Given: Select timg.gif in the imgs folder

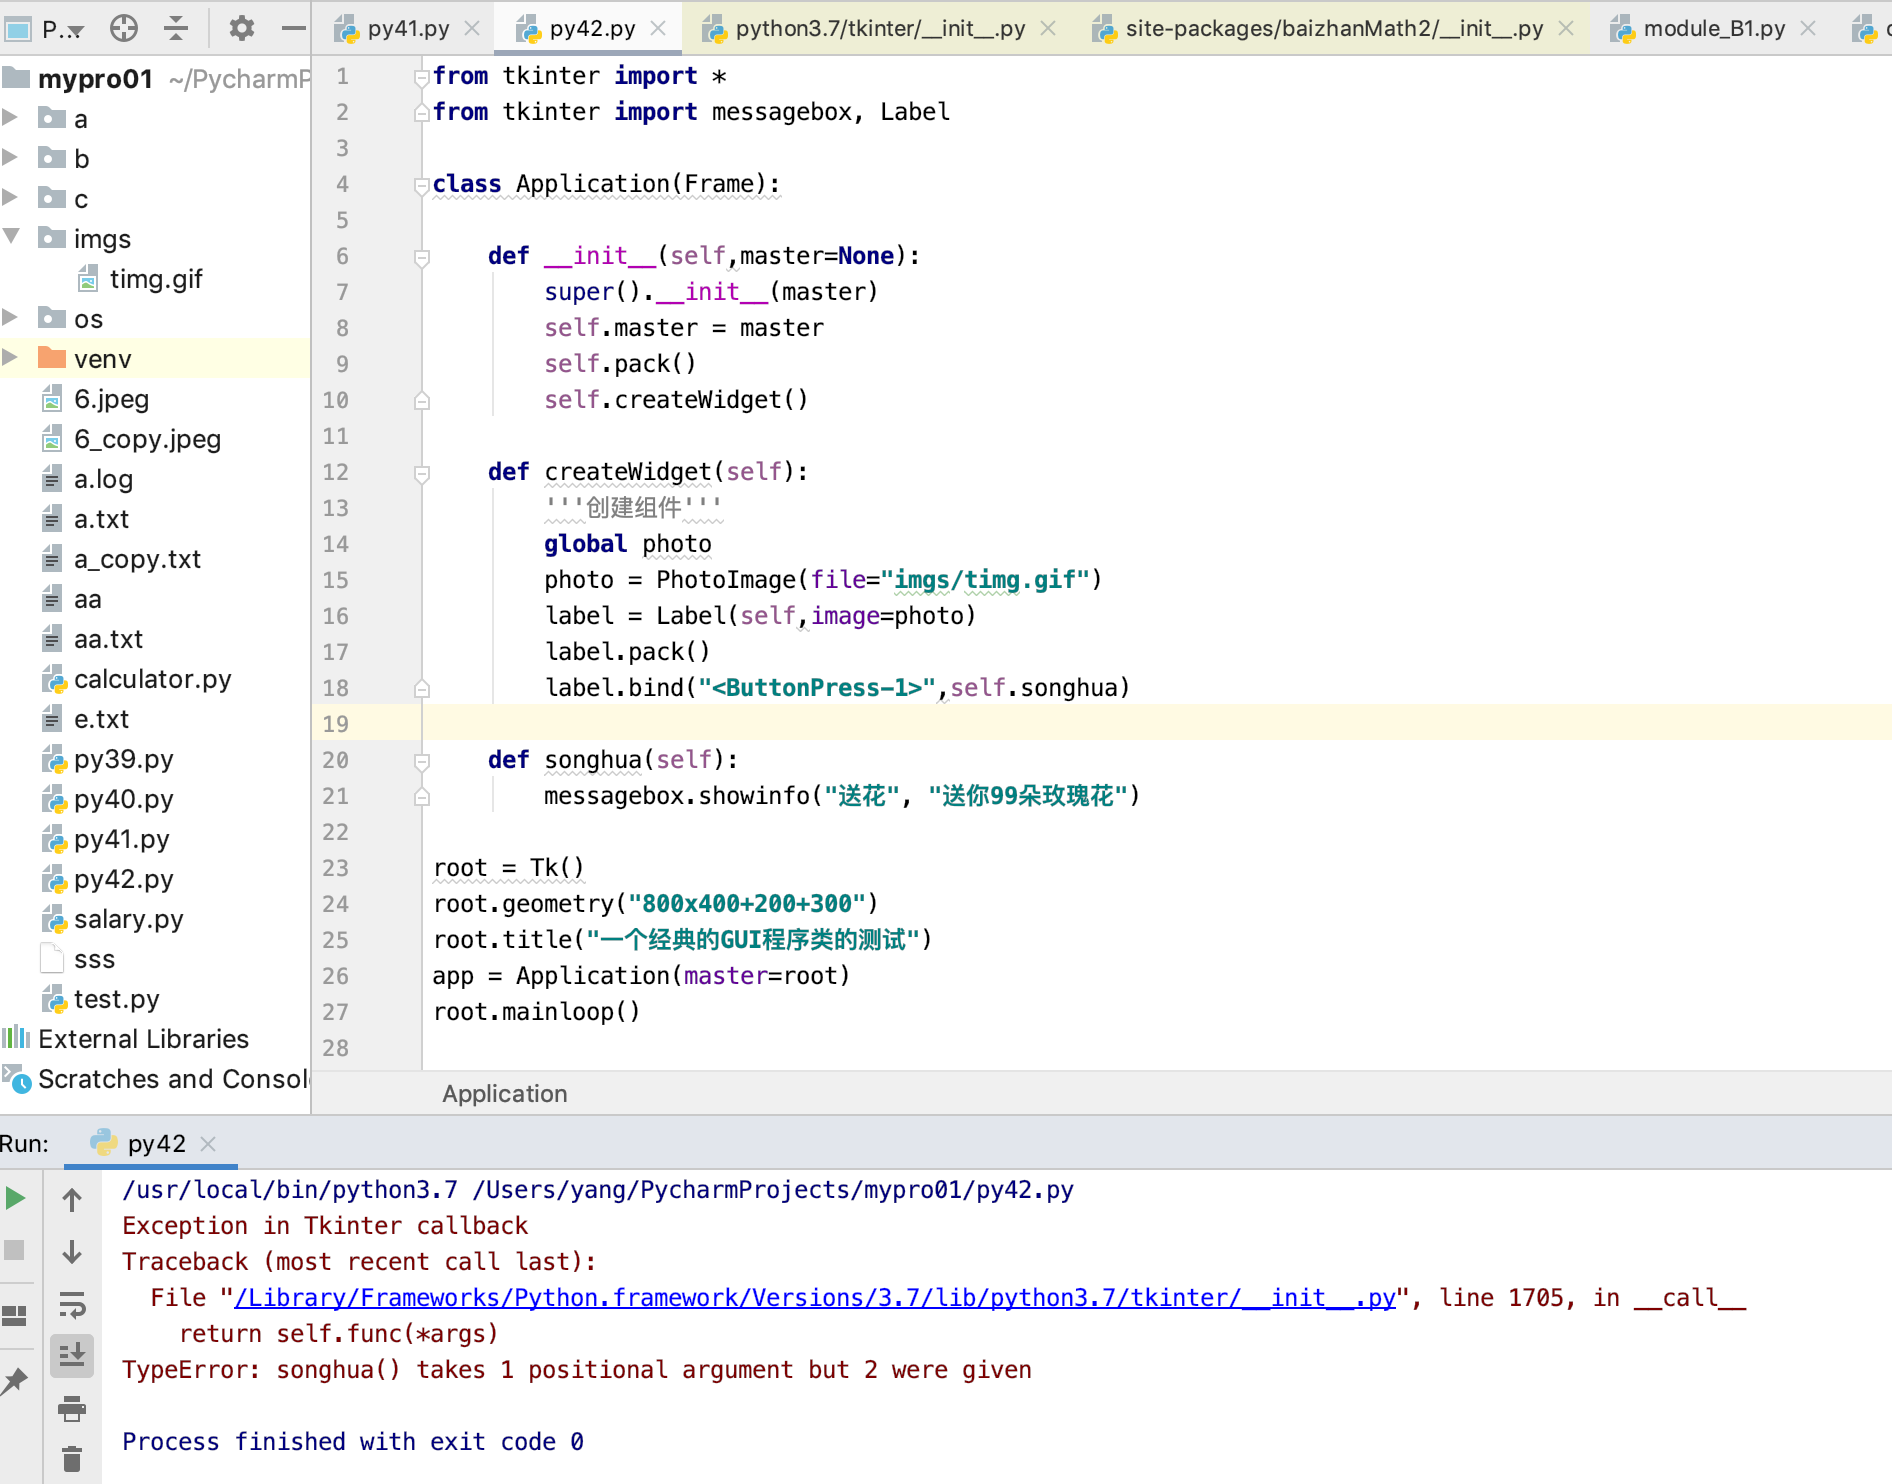Looking at the screenshot, I should click(x=156, y=279).
